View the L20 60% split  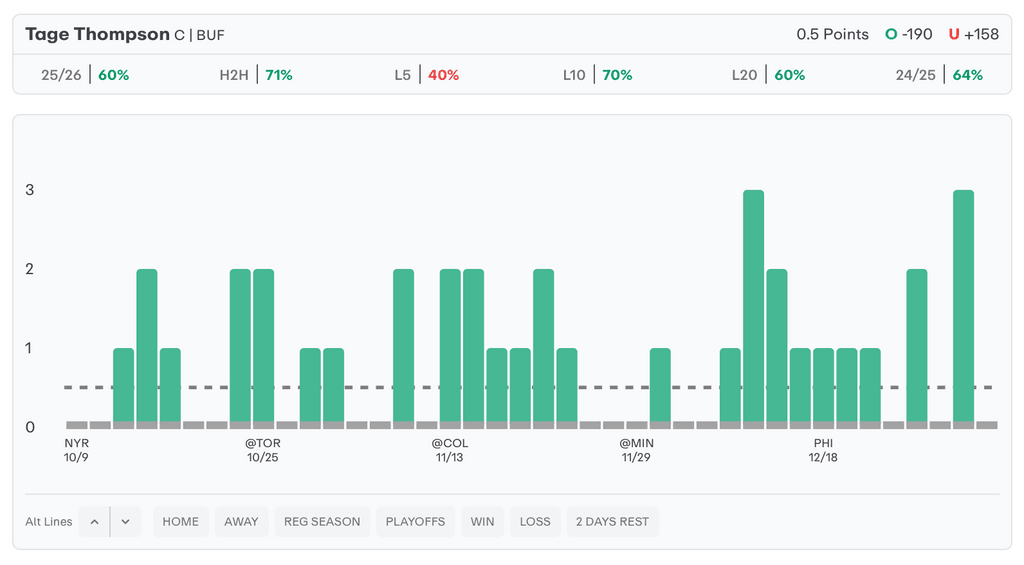click(768, 75)
